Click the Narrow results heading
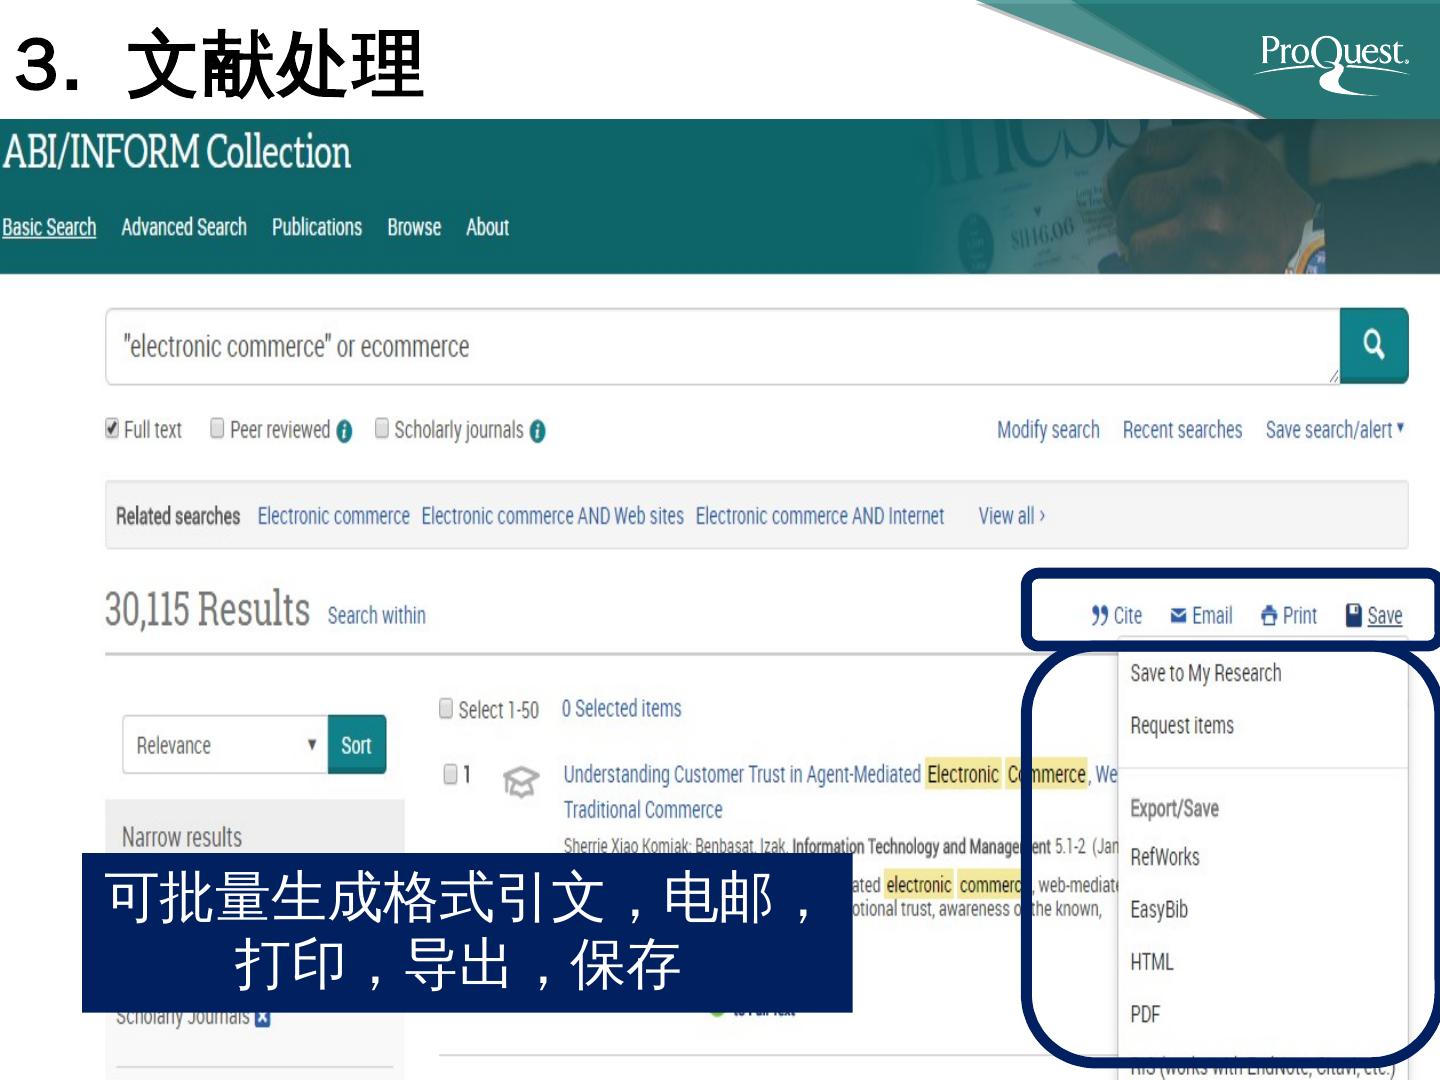 click(182, 837)
